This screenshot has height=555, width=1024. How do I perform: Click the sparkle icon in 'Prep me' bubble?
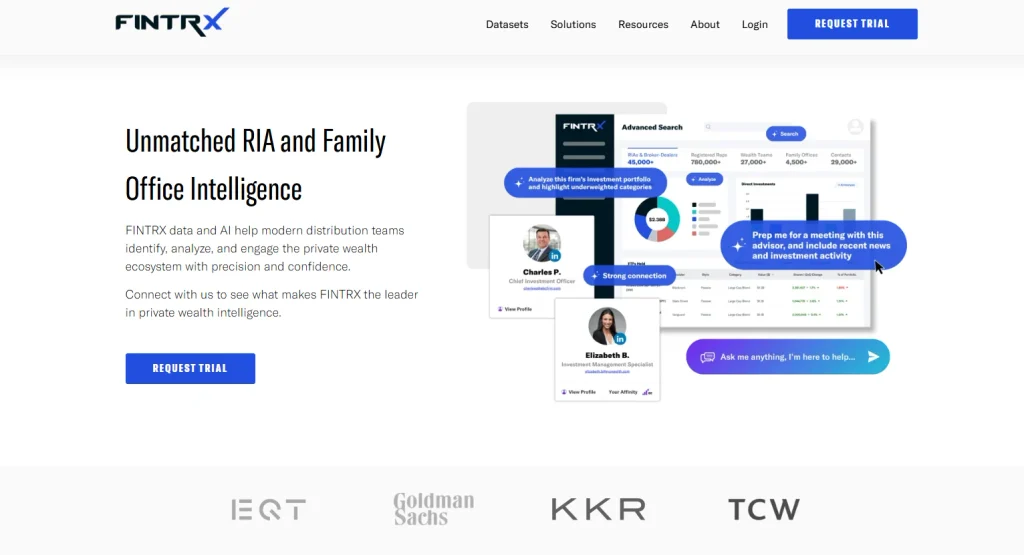pyautogui.click(x=738, y=246)
